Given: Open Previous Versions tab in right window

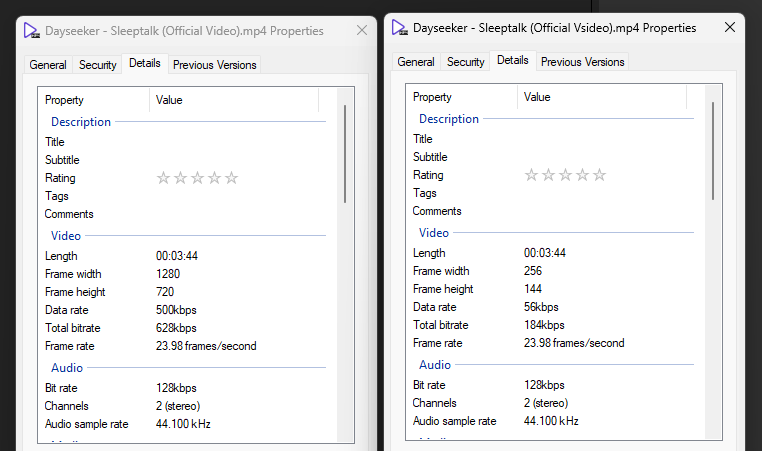Looking at the screenshot, I should pos(582,62).
